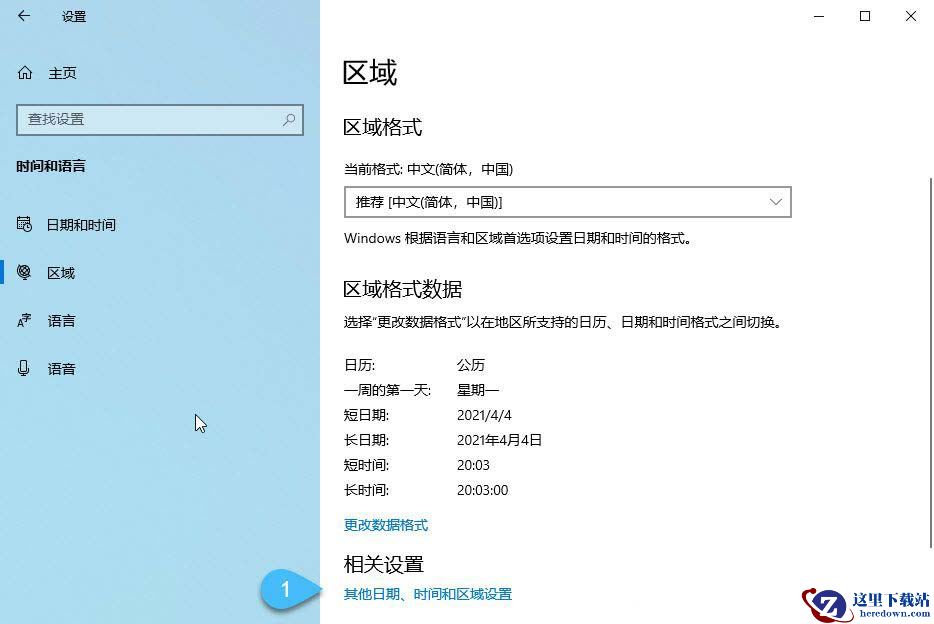Click the back arrow in Settings
934x624 pixels.
click(x=24, y=16)
